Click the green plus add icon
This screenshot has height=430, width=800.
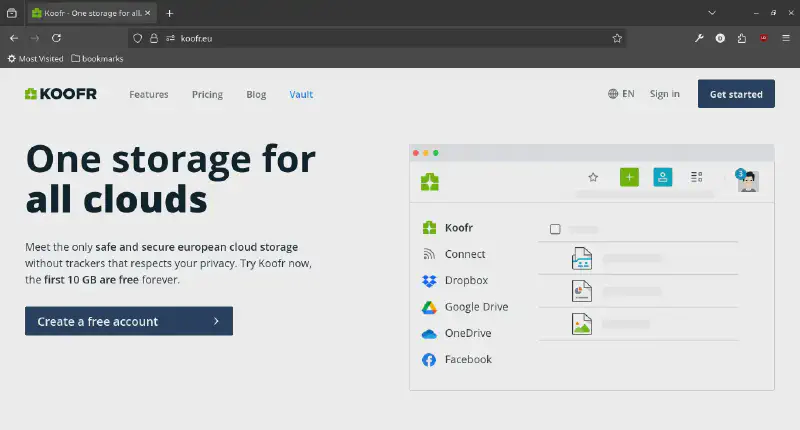tap(629, 177)
